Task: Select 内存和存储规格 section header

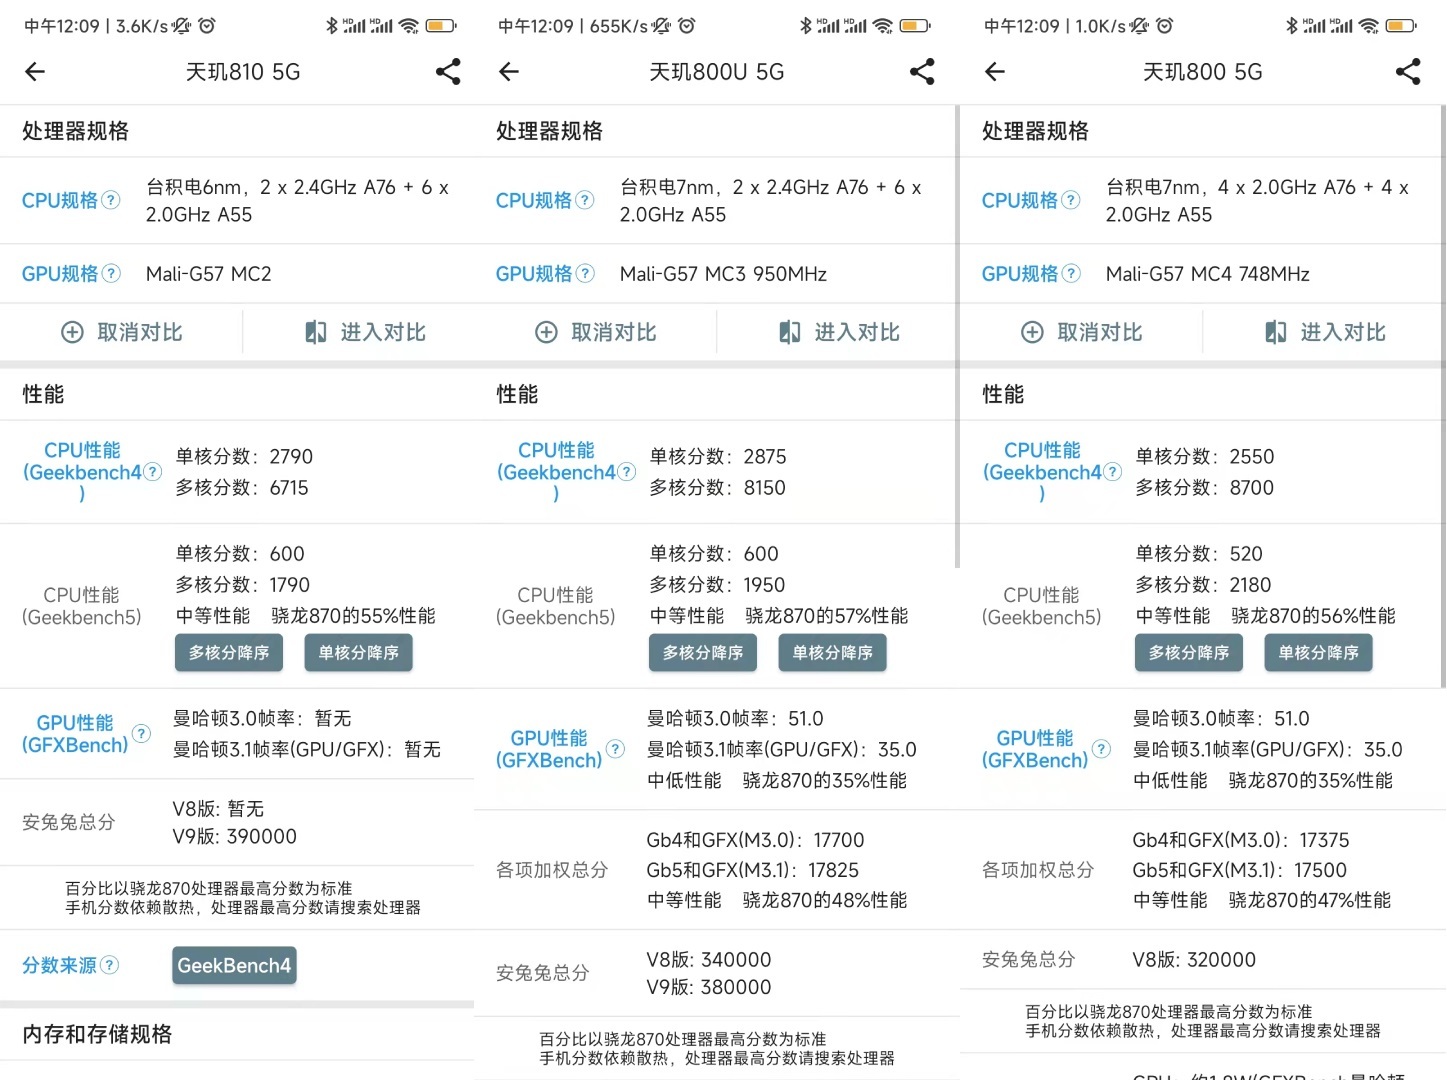Action: coord(97,1034)
